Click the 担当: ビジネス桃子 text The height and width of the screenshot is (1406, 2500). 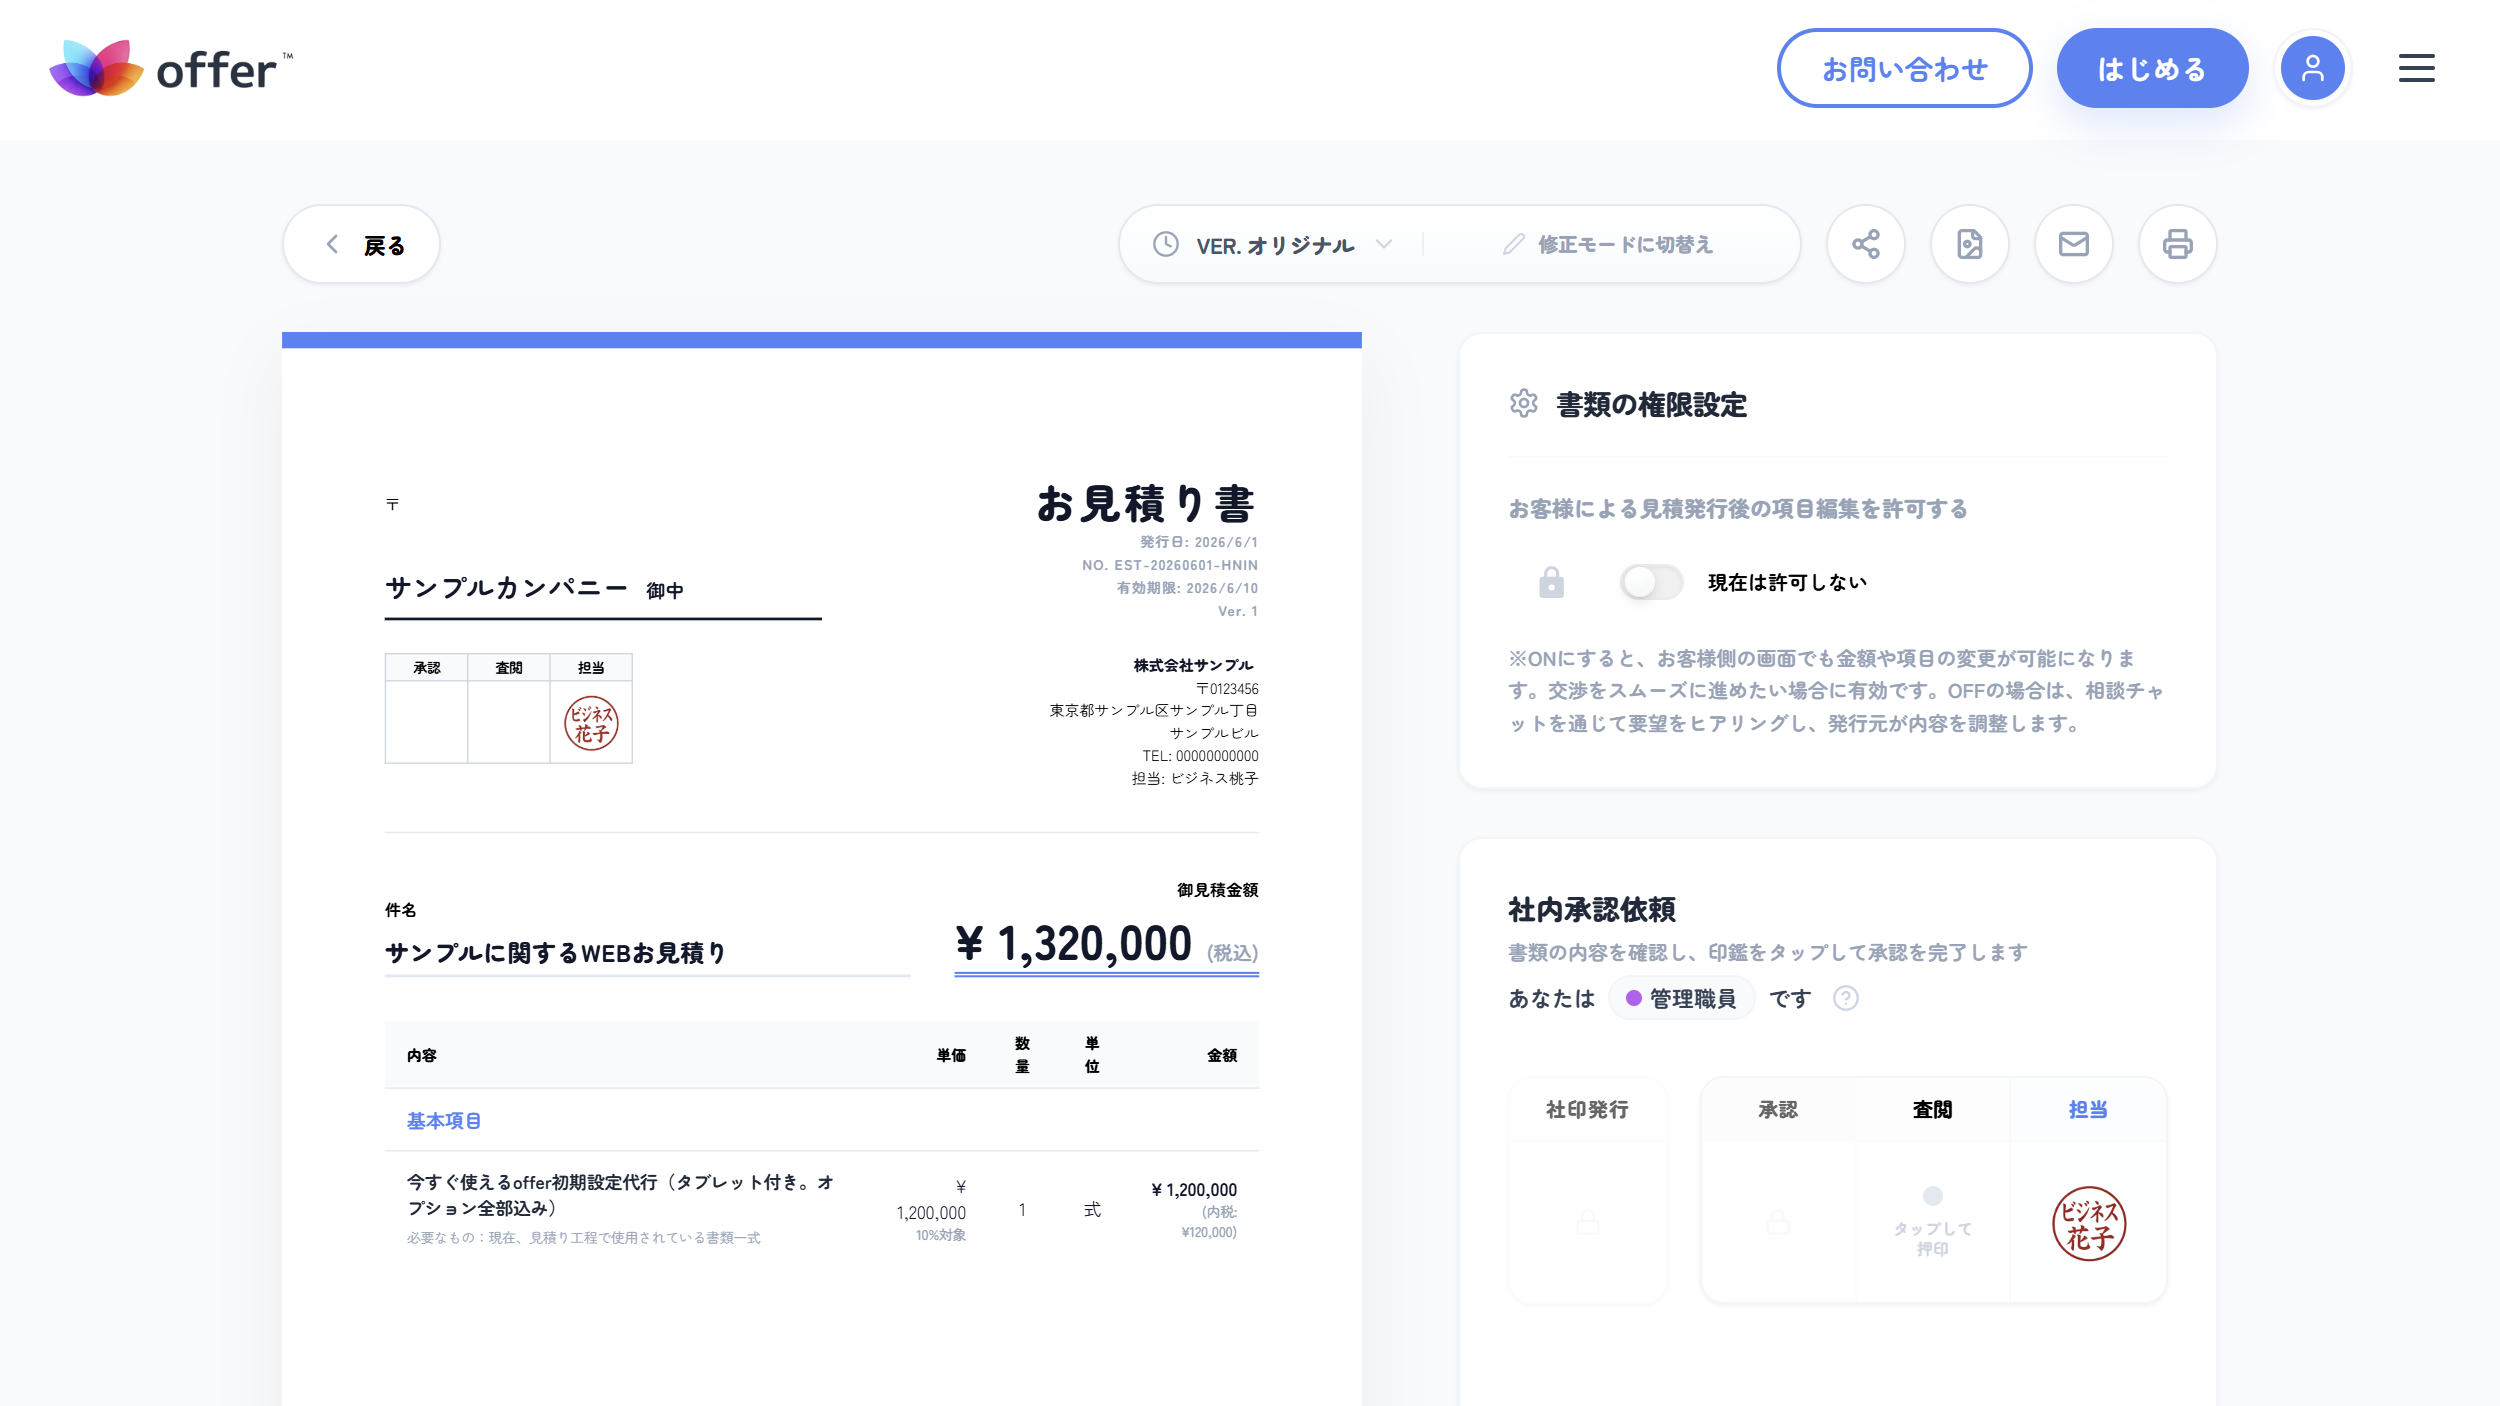pos(1195,778)
